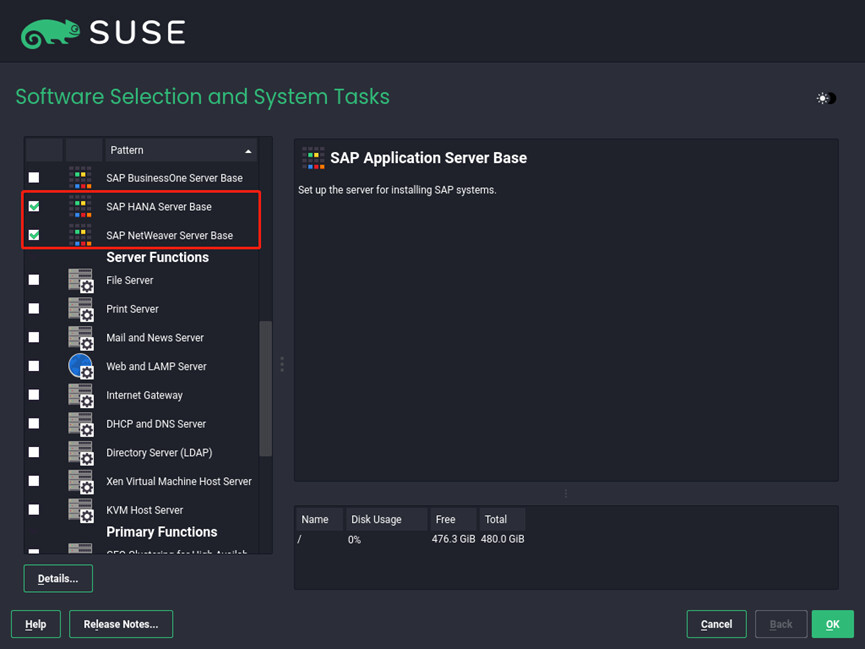The image size is (865, 649).
Task: Click the Name column header in disk table
Action: (x=319, y=519)
